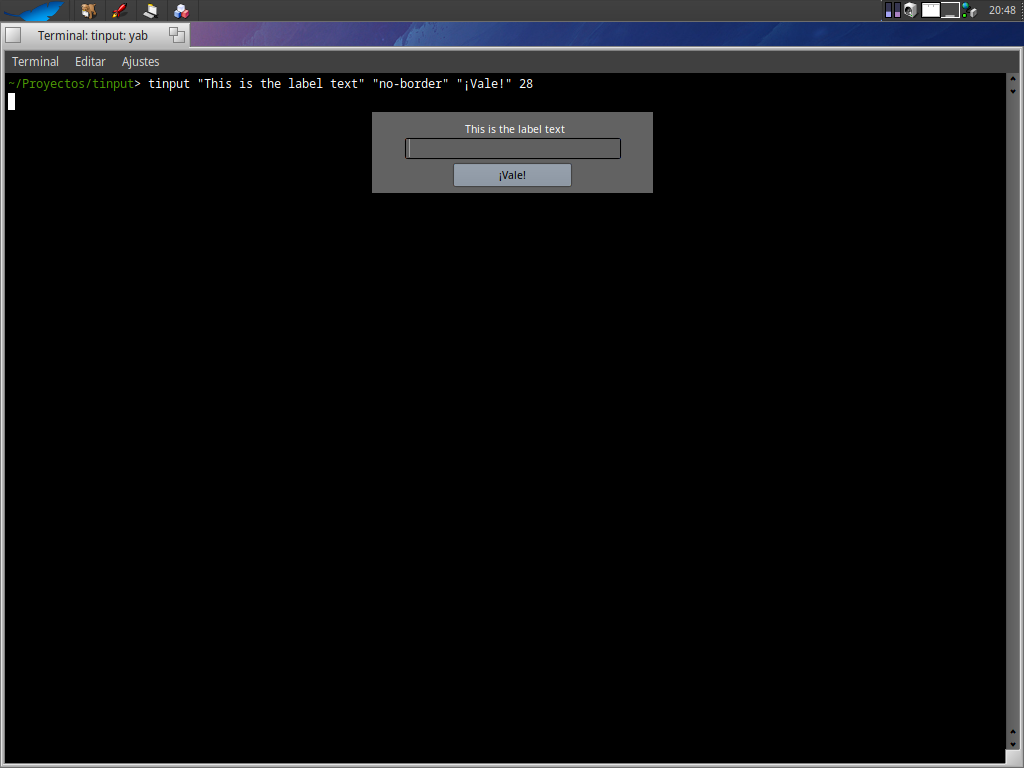Click the terminal window zoom button
The width and height of the screenshot is (1024, 768).
click(177, 35)
